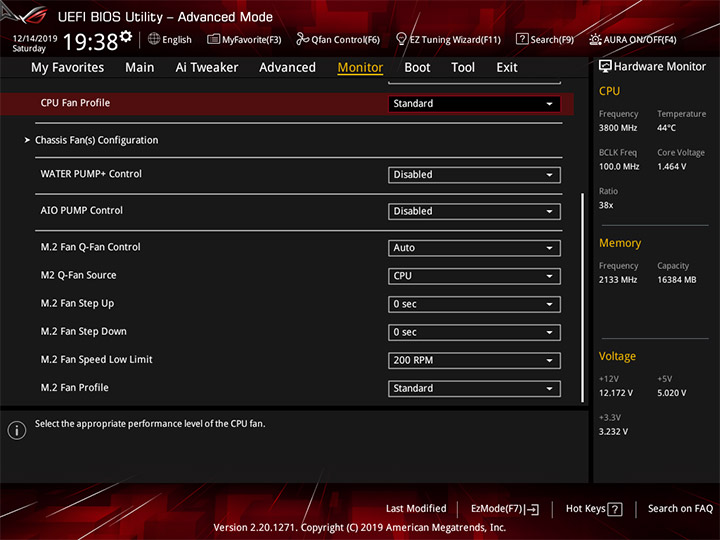Click the 12/14/2019 date text
Screen dimensions: 720x540
35,39
